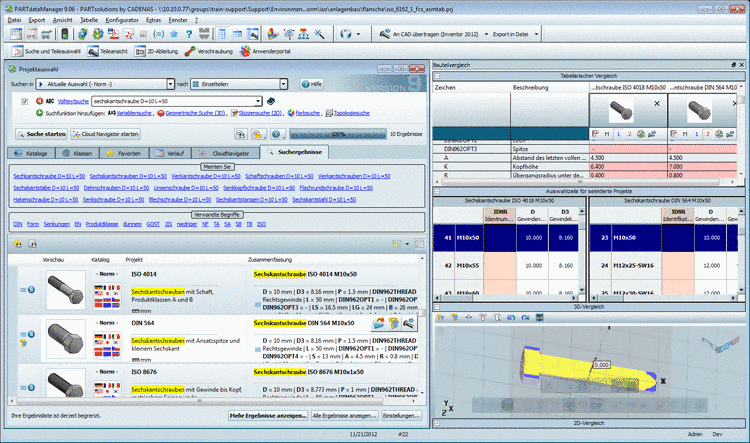The image size is (750, 443).
Task: Click the 100% search progress bar
Action: [x=338, y=134]
